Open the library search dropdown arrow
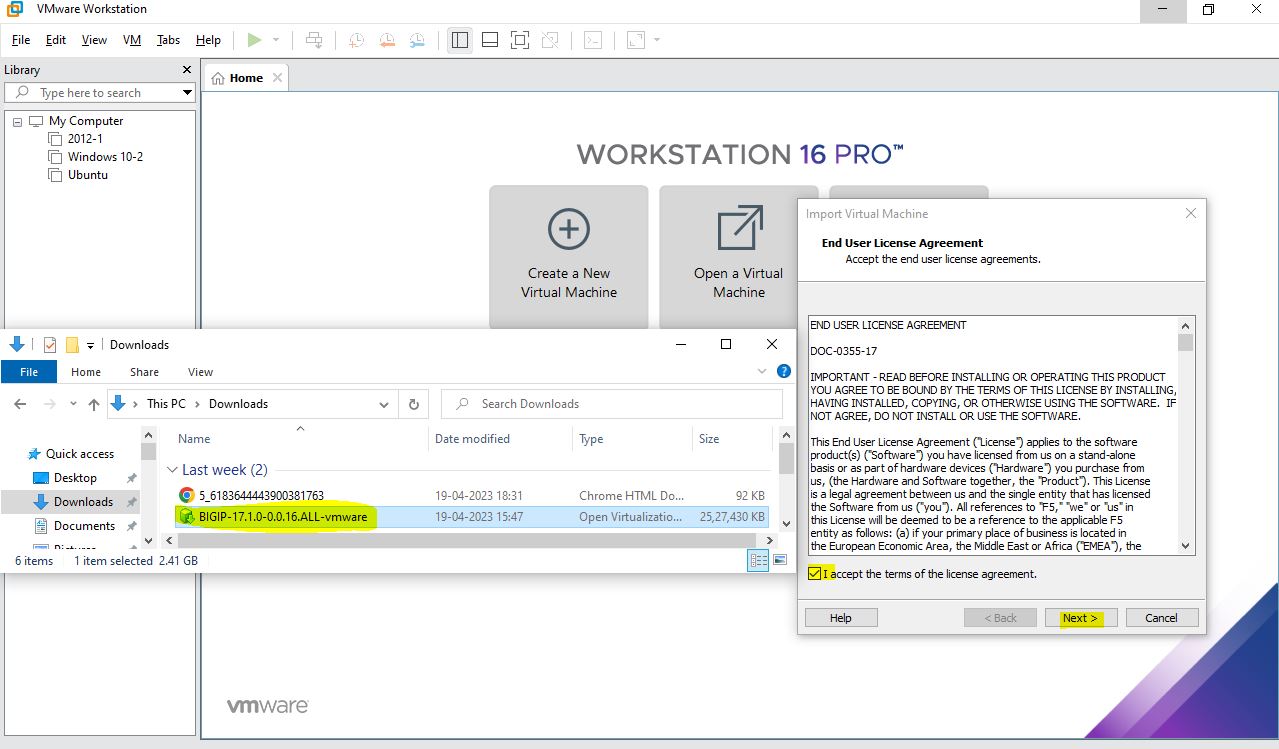The image size is (1279, 749). tap(187, 93)
